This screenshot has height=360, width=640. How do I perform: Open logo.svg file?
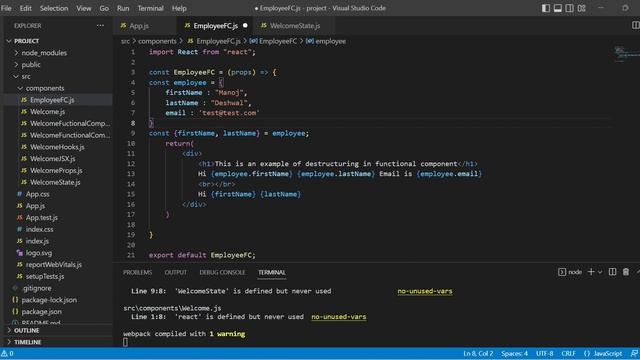(x=38, y=253)
